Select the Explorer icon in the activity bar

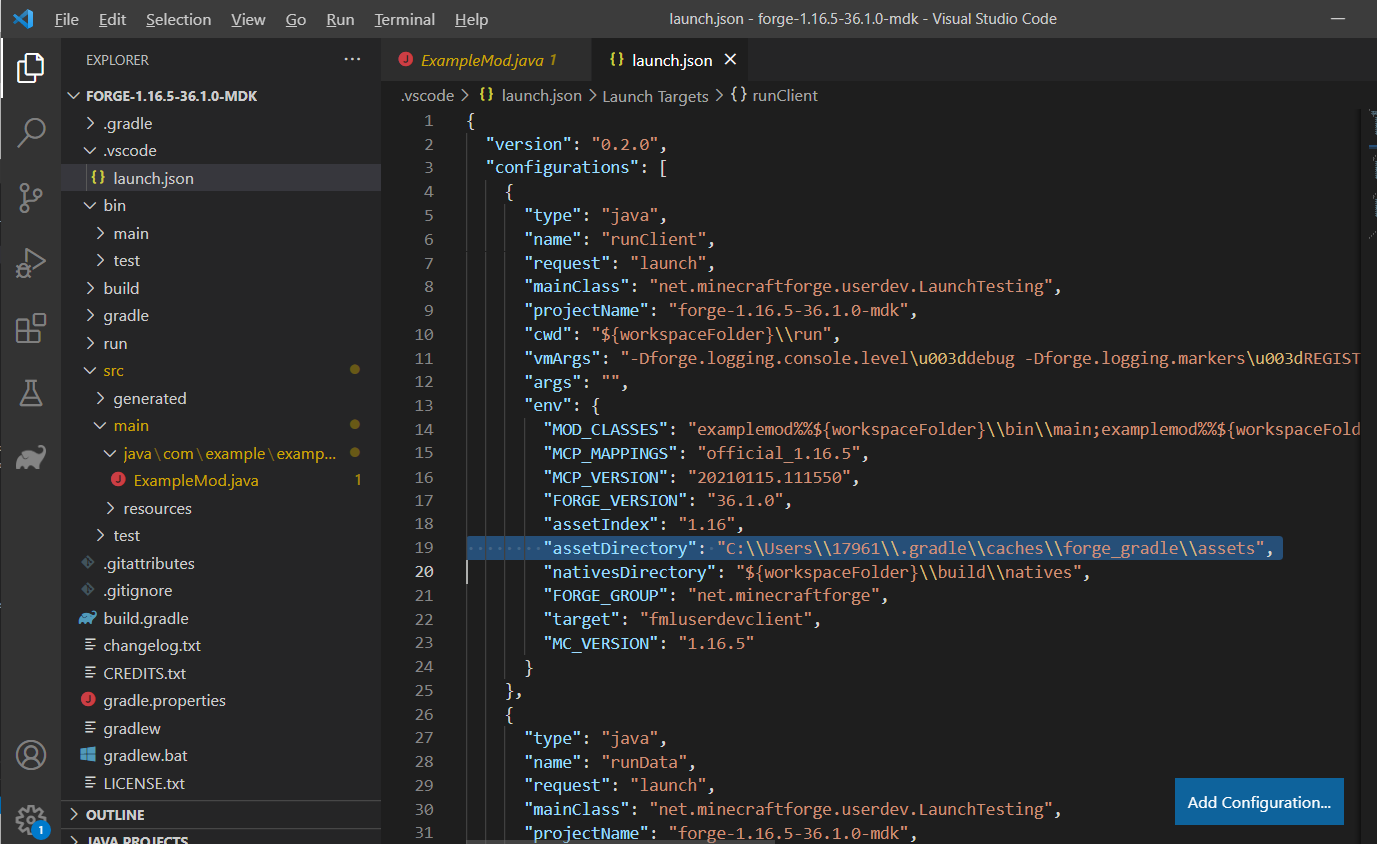pos(30,67)
